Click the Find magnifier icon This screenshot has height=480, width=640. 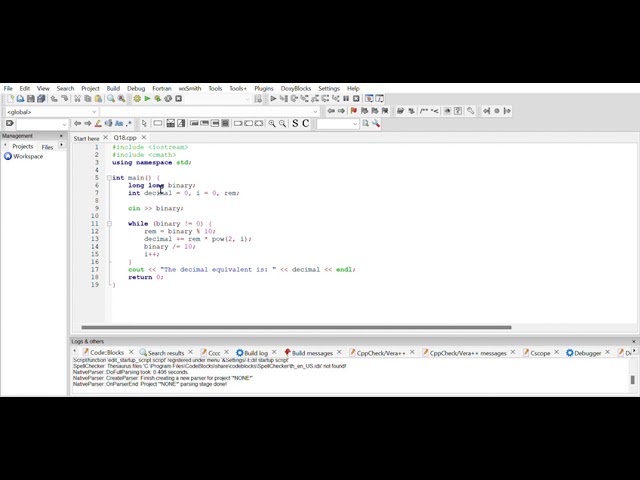(x=111, y=99)
